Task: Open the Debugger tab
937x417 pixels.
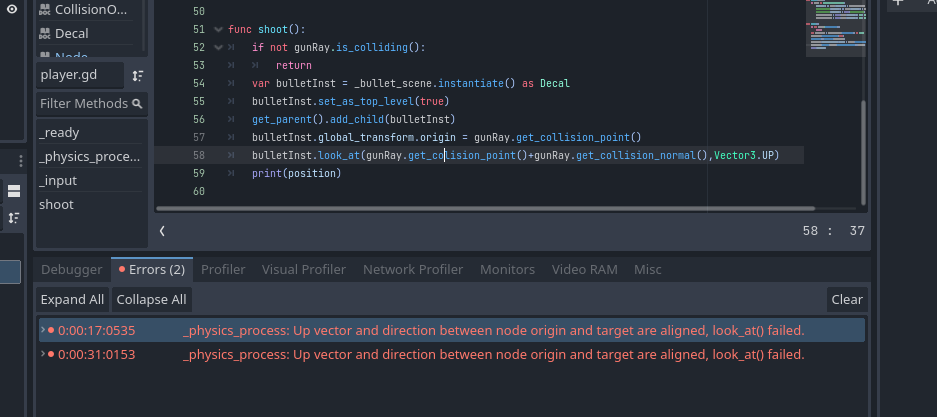Action: coord(72,269)
